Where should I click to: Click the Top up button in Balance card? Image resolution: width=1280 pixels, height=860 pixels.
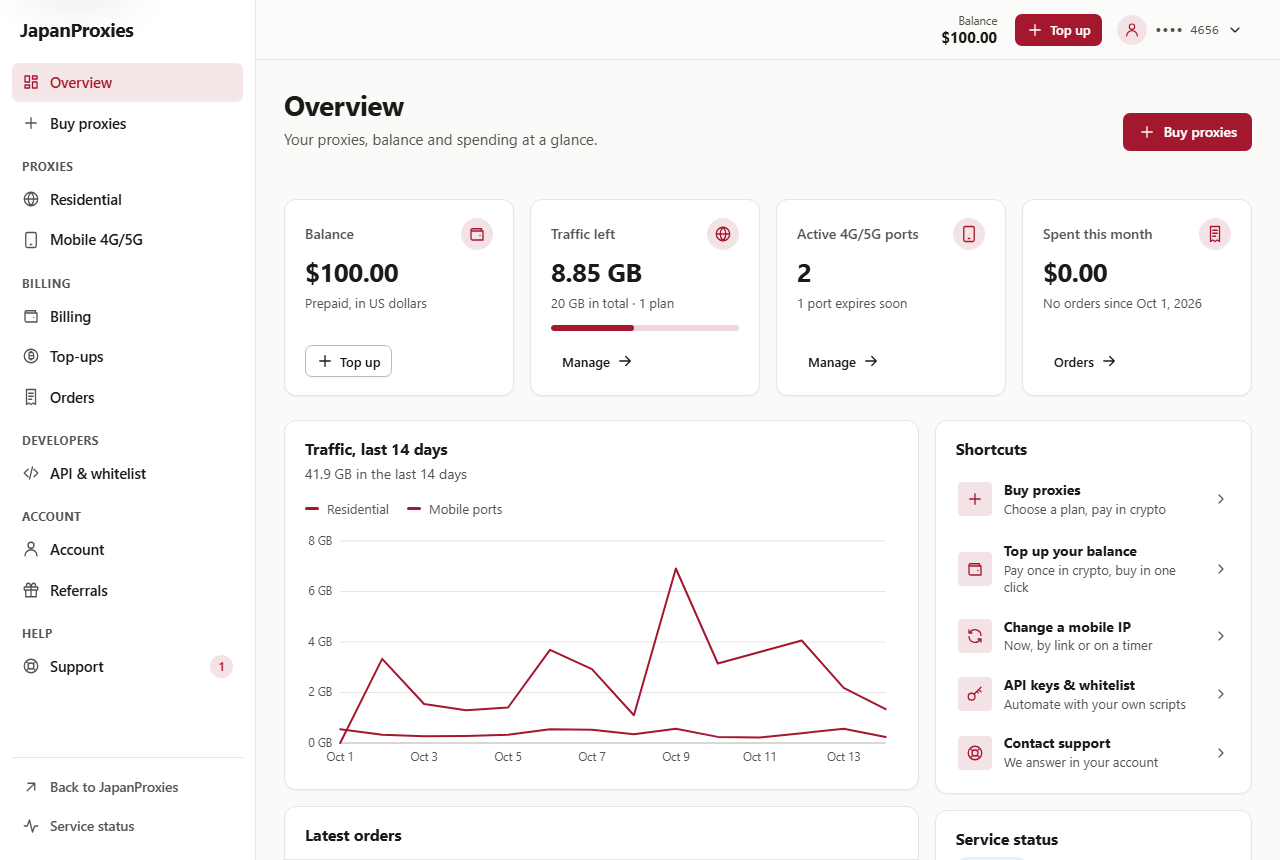coord(348,361)
